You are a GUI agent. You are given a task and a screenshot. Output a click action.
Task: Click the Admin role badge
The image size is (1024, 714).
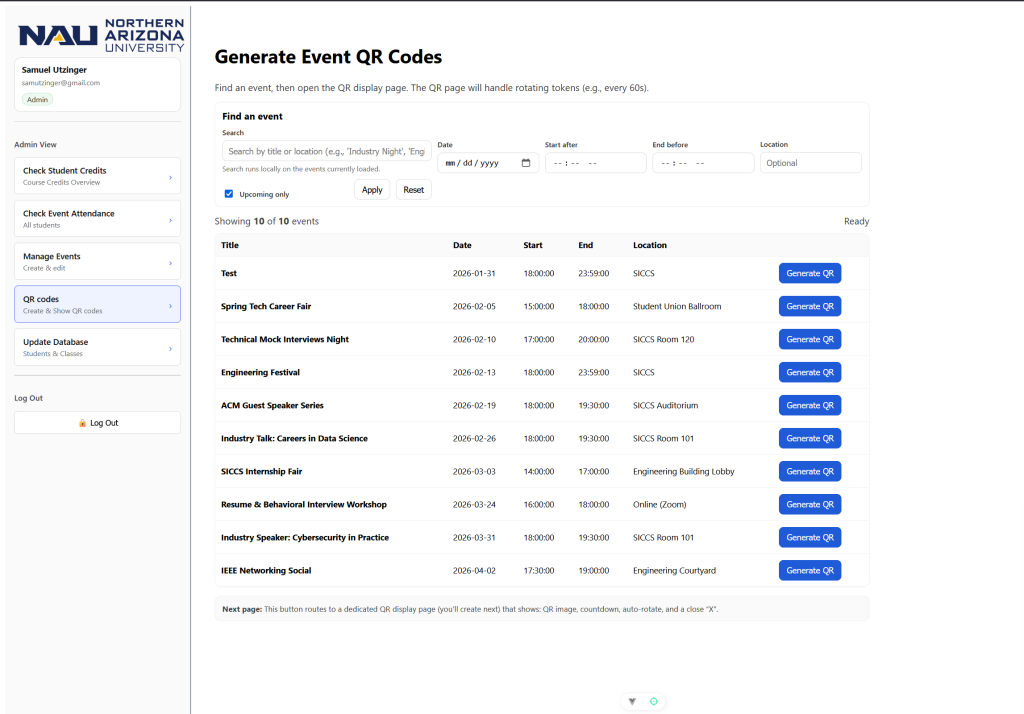tap(37, 99)
